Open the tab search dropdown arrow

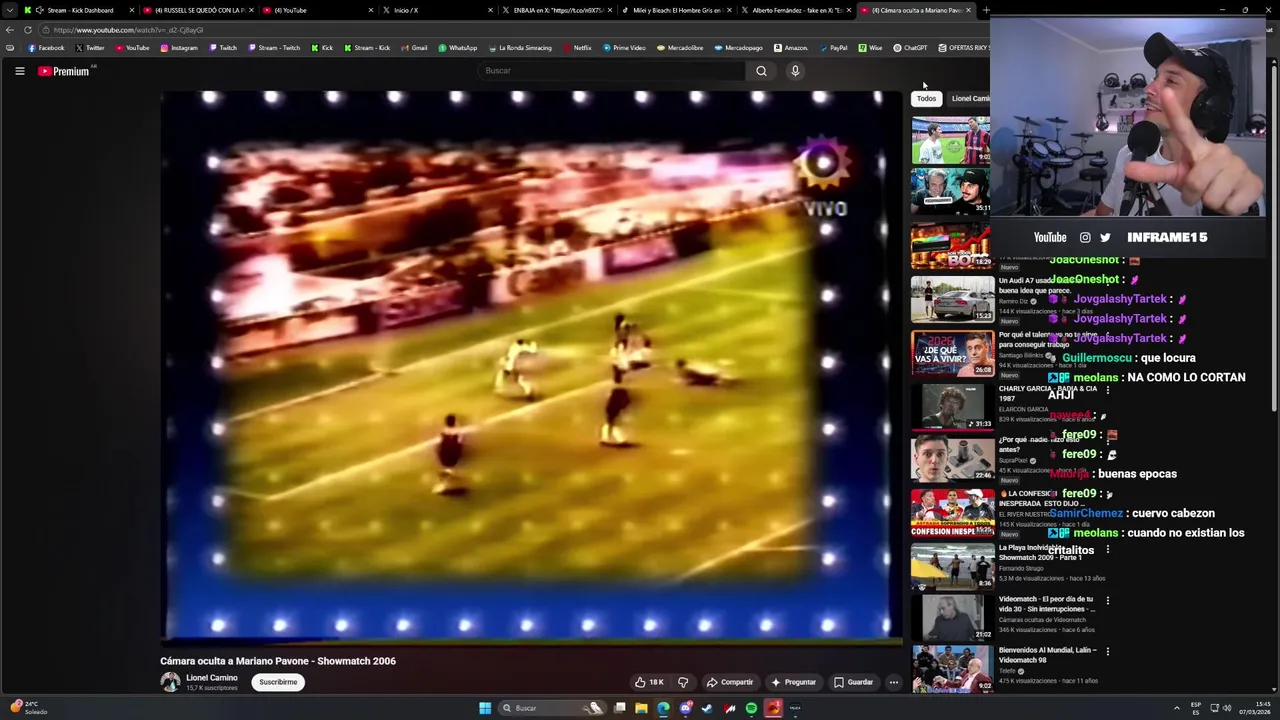point(11,10)
